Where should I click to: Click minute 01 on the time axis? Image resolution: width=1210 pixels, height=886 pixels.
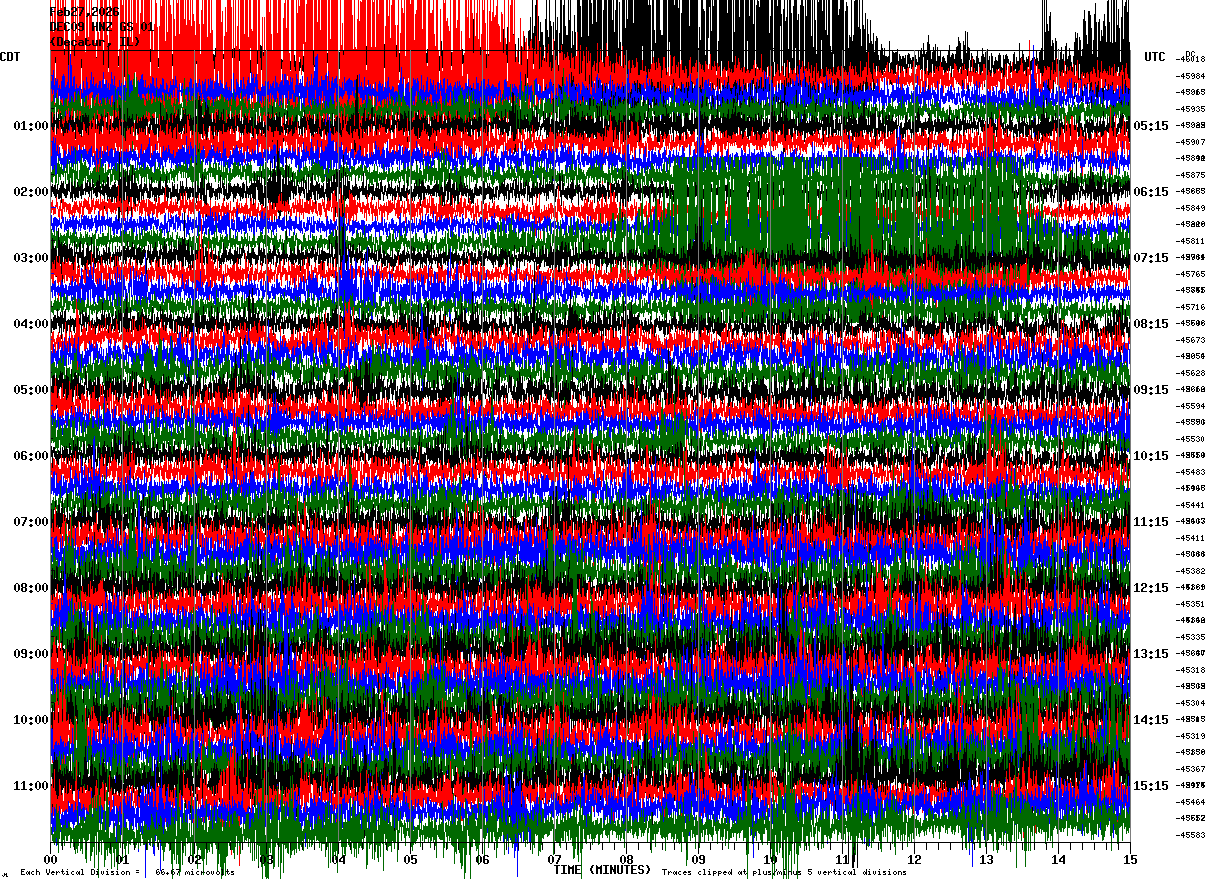[x=123, y=859]
